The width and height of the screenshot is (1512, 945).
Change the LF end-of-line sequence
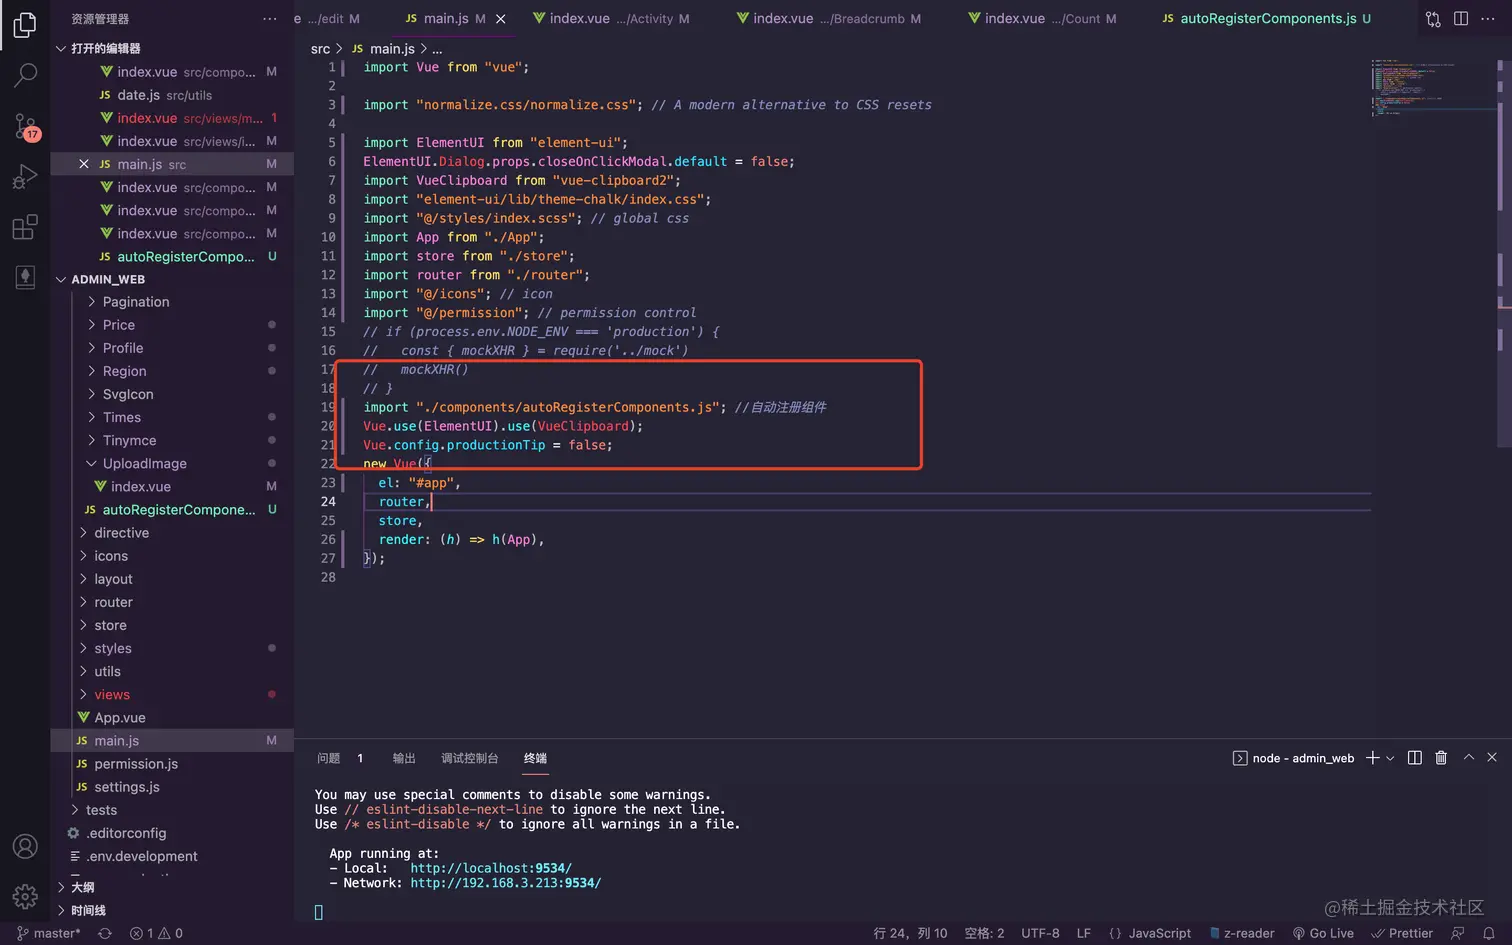pos(1084,933)
